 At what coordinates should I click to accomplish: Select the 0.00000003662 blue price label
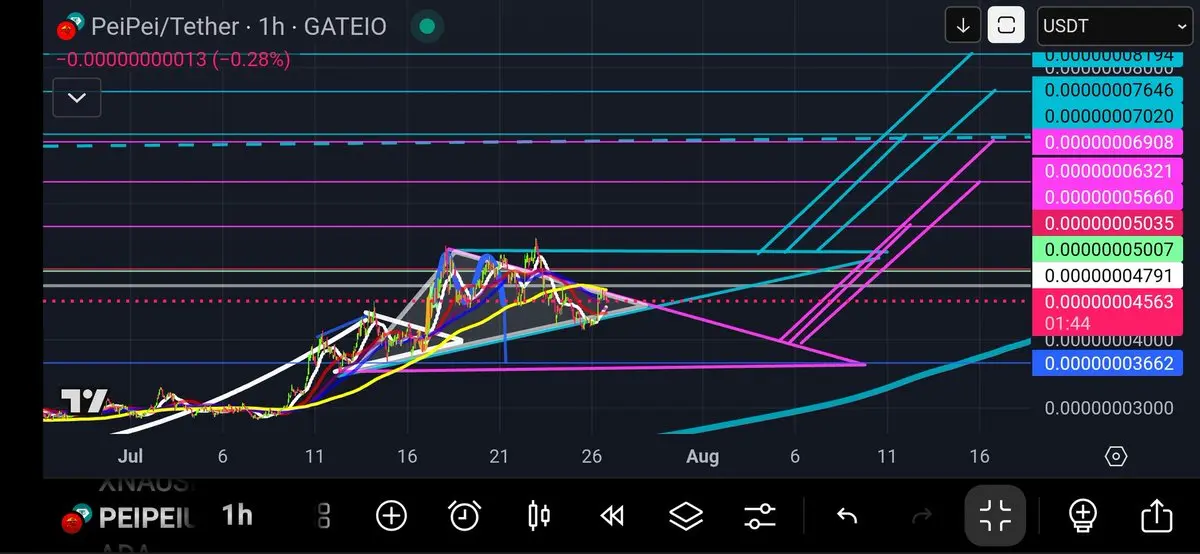1109,363
